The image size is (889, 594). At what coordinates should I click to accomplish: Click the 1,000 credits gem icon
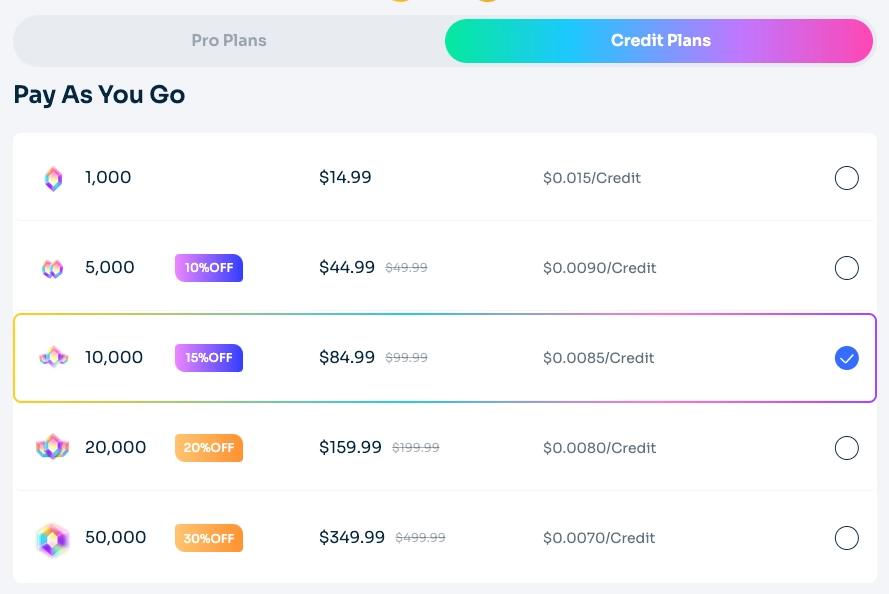(53, 178)
